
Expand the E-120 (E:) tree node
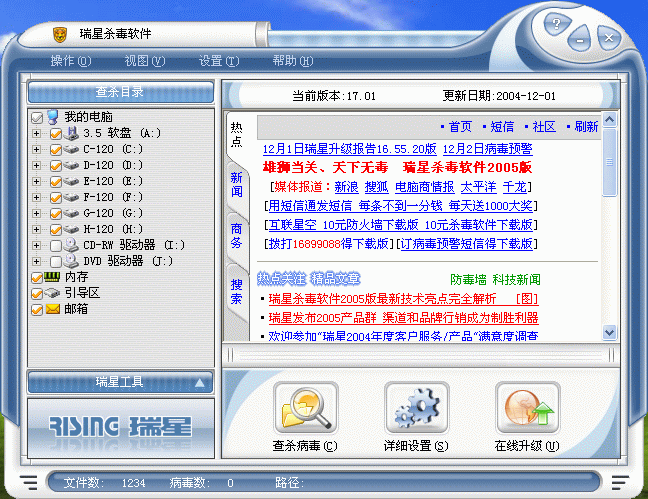point(36,181)
